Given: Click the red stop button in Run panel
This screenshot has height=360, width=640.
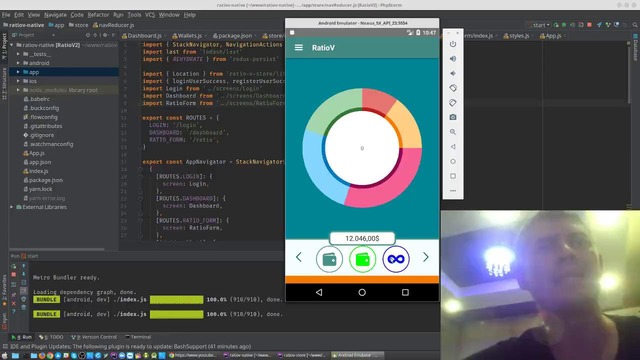Looking at the screenshot, I should (13, 275).
